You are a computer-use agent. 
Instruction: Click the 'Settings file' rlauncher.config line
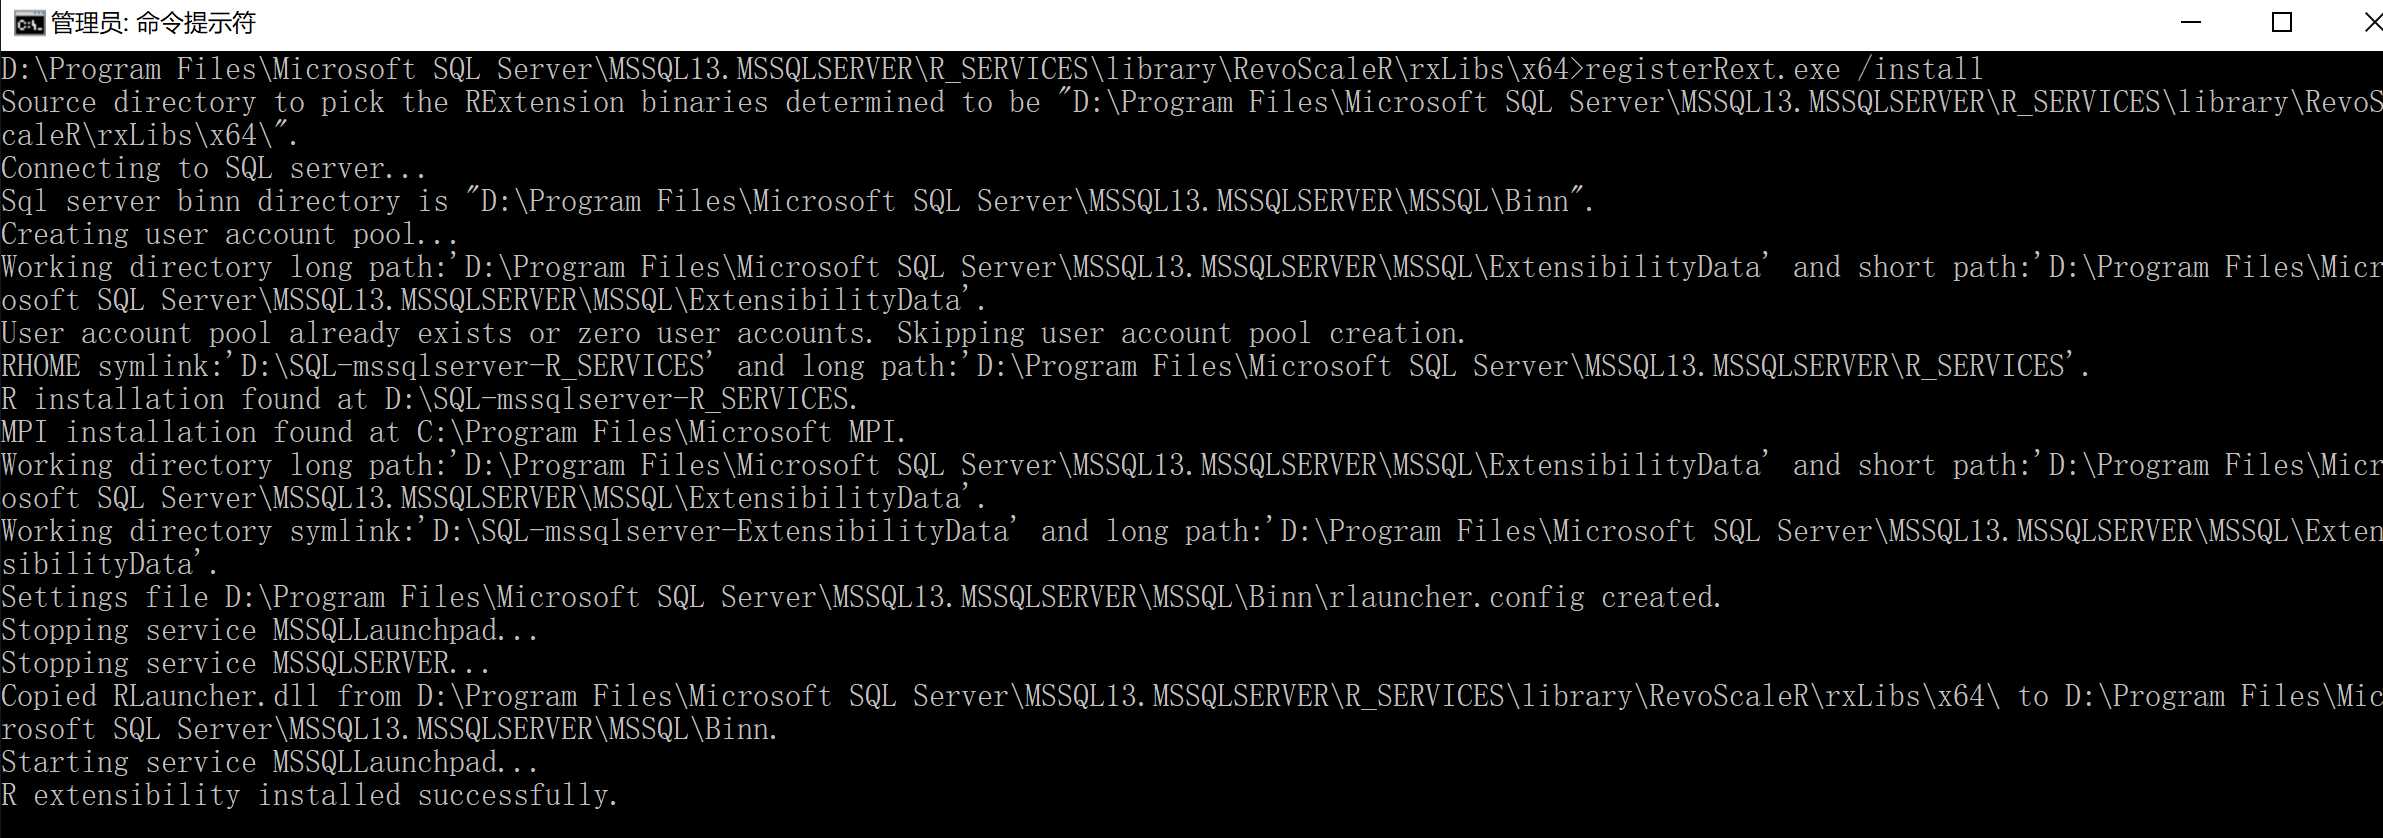861,597
